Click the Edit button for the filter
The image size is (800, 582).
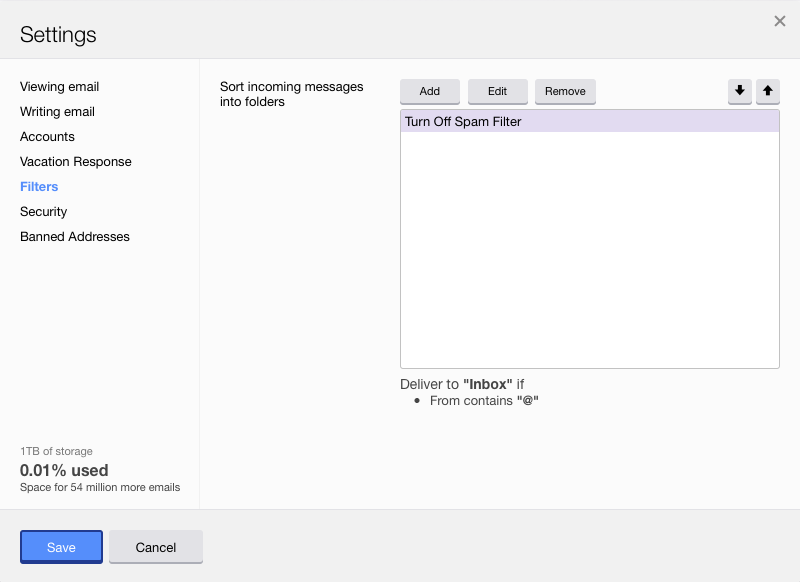coord(497,91)
